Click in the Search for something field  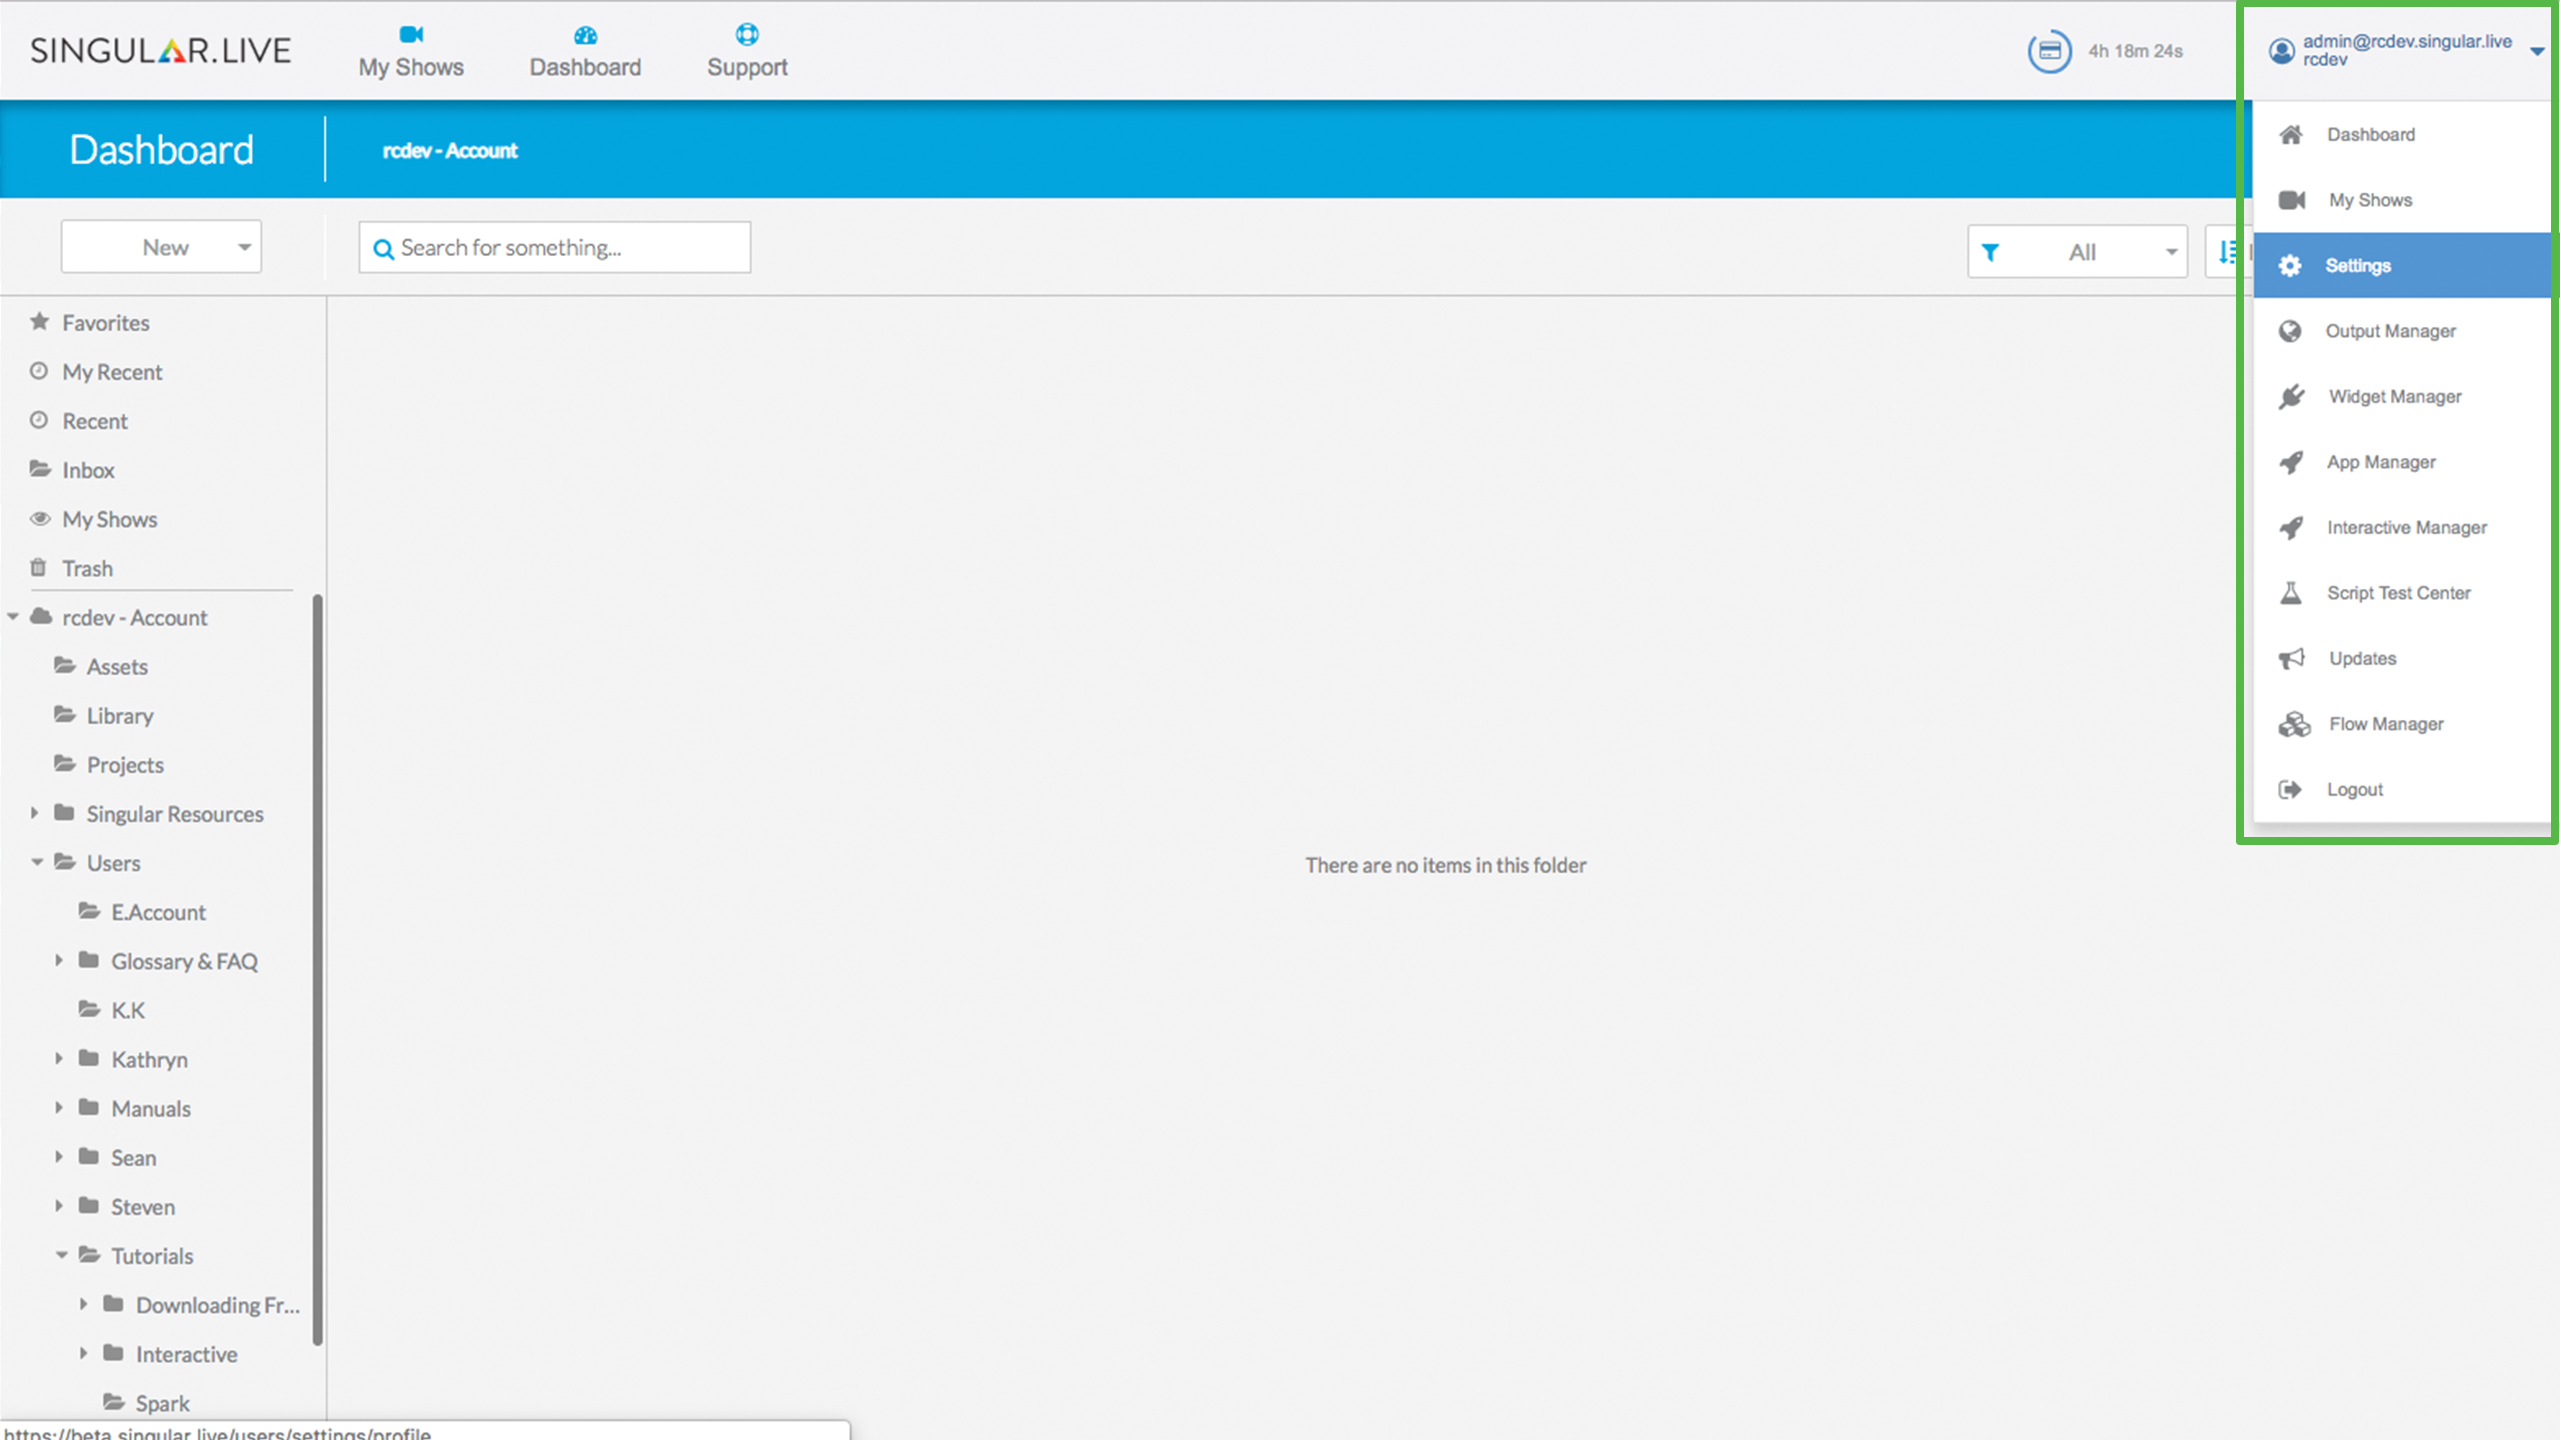[555, 247]
